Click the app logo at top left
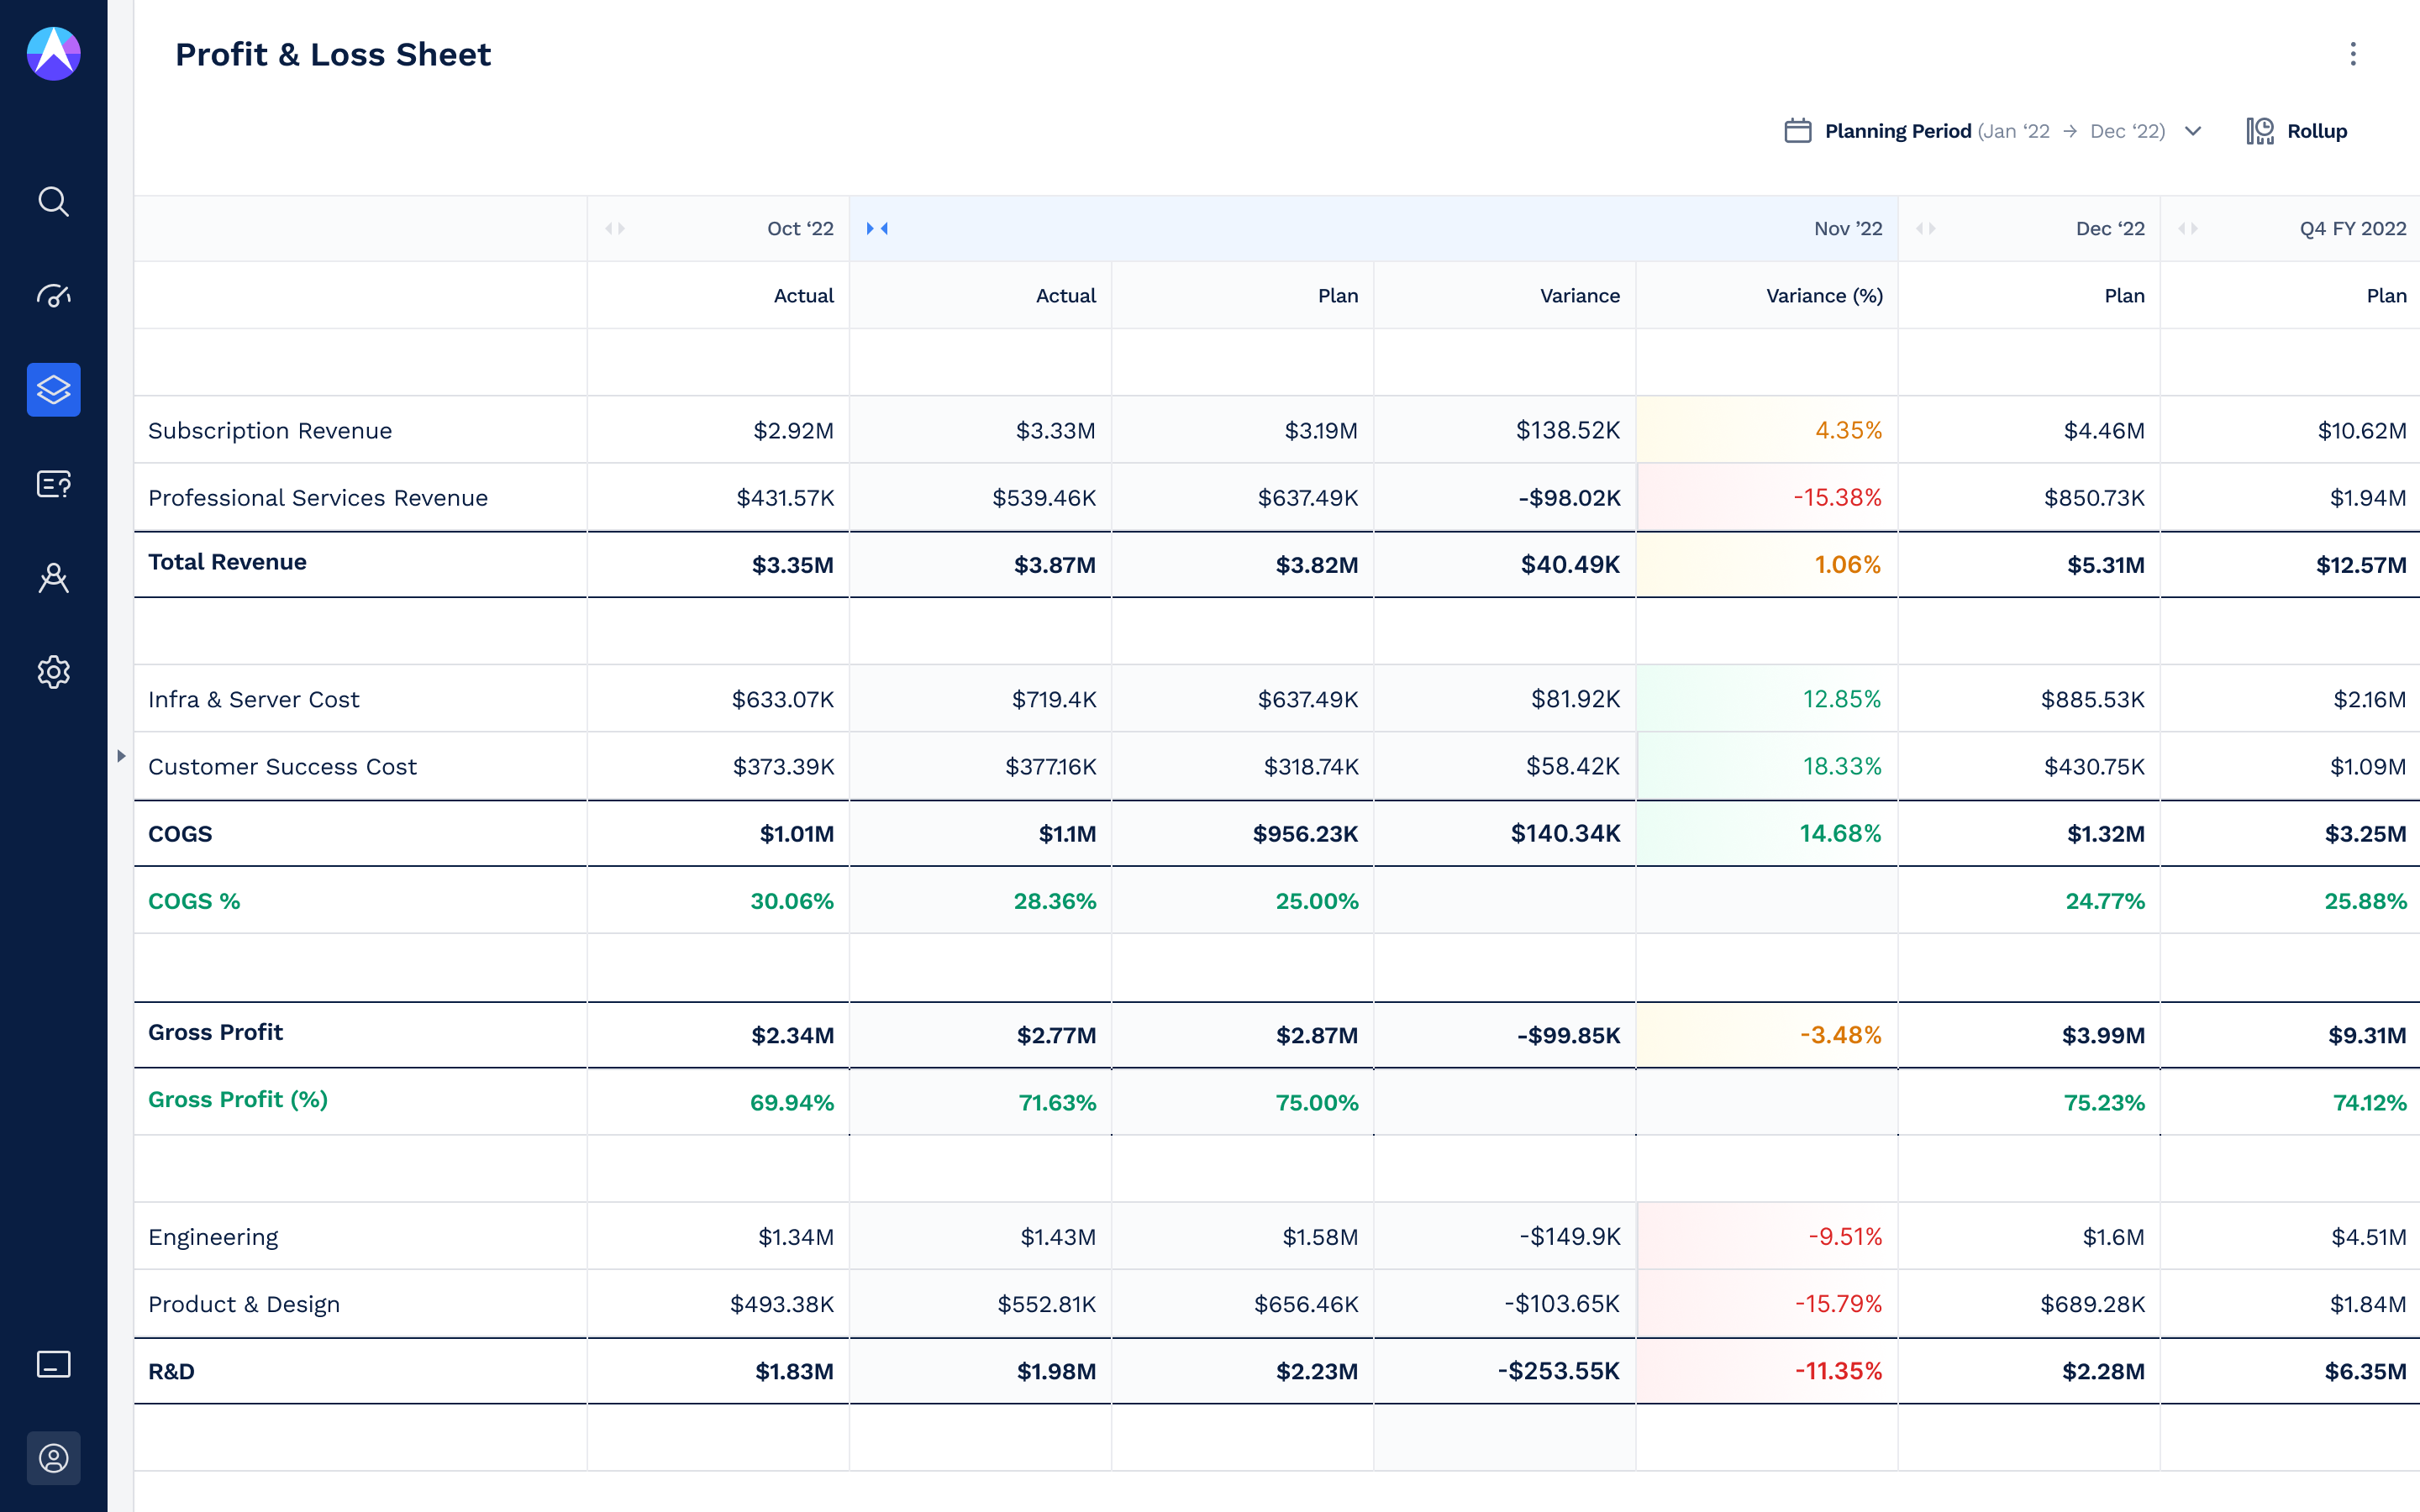Image resolution: width=2420 pixels, height=1512 pixels. click(53, 54)
